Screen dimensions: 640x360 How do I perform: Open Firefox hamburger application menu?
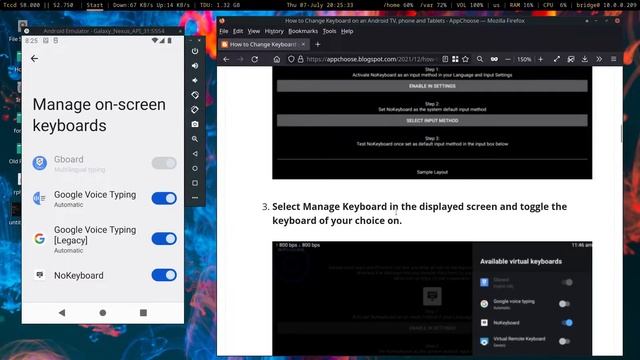coord(613,59)
